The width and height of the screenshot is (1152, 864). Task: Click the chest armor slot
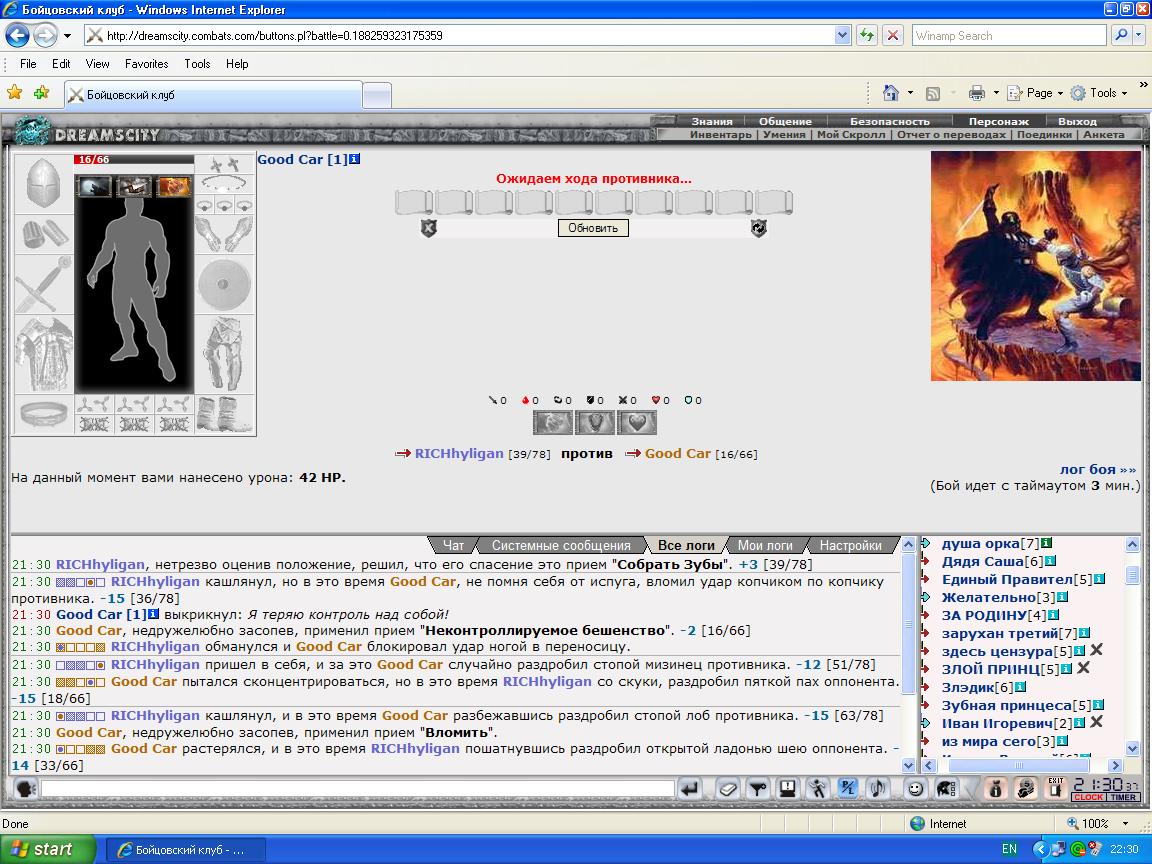43,354
